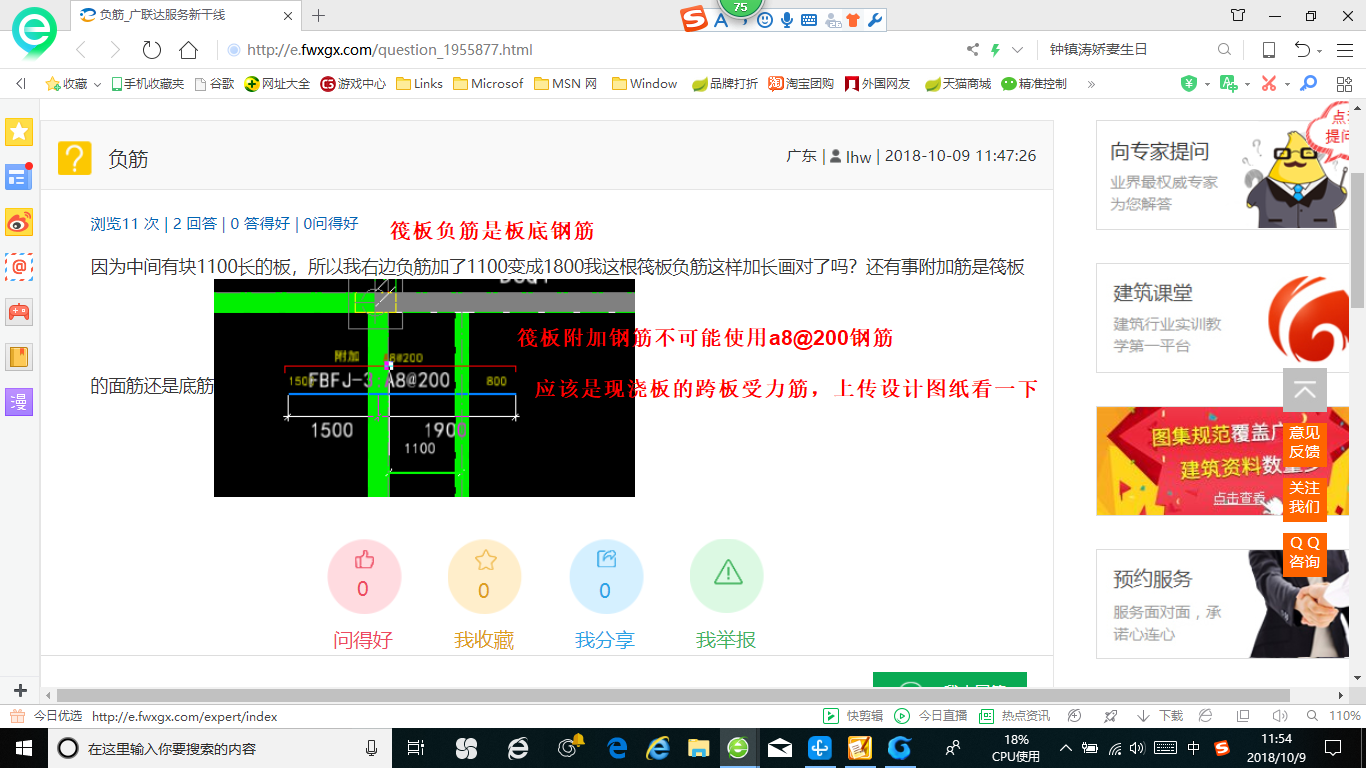The image size is (1366, 768).
Task: Open the undo closed tab dropdown arrow
Action: (1320, 51)
